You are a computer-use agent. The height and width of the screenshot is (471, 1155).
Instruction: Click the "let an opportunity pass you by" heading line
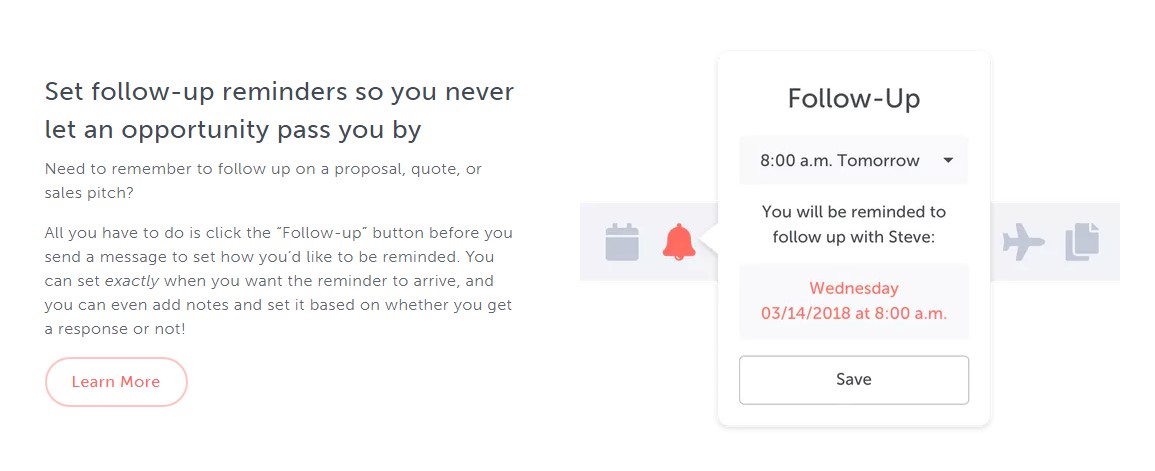[x=233, y=130]
